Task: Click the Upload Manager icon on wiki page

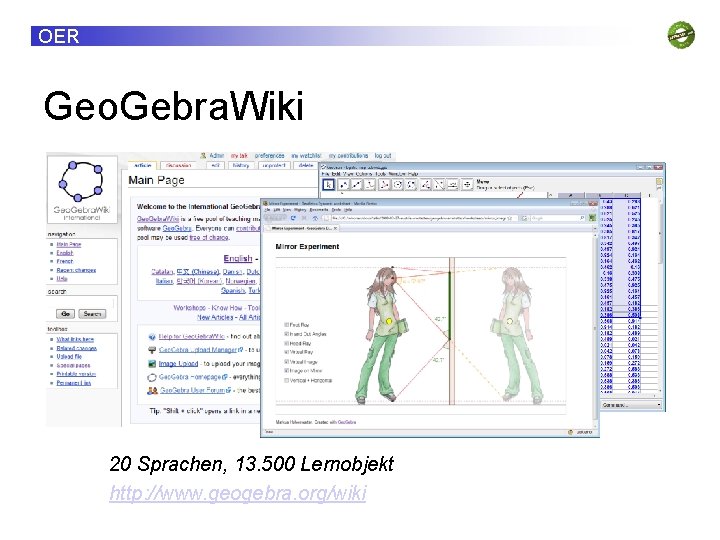Action: point(152,350)
